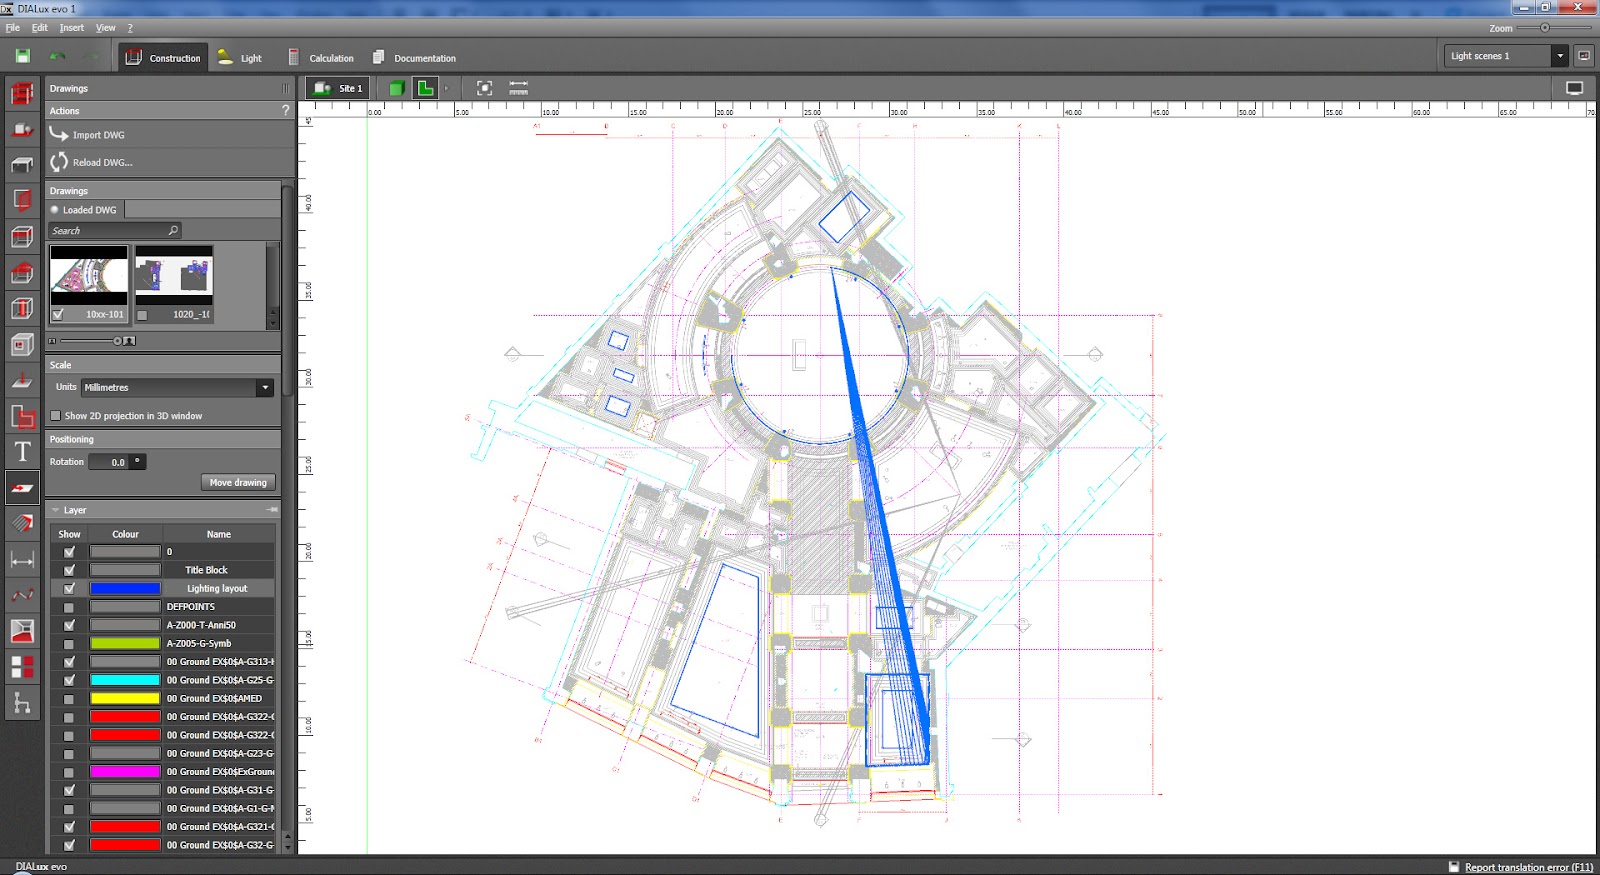Open the help question mark in Actions

coord(285,111)
